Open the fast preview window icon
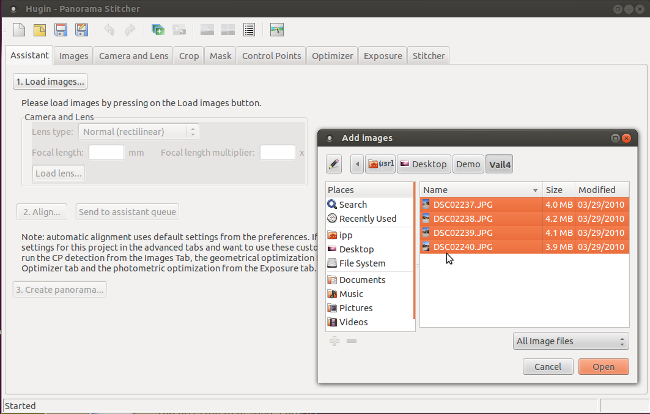 [277, 31]
